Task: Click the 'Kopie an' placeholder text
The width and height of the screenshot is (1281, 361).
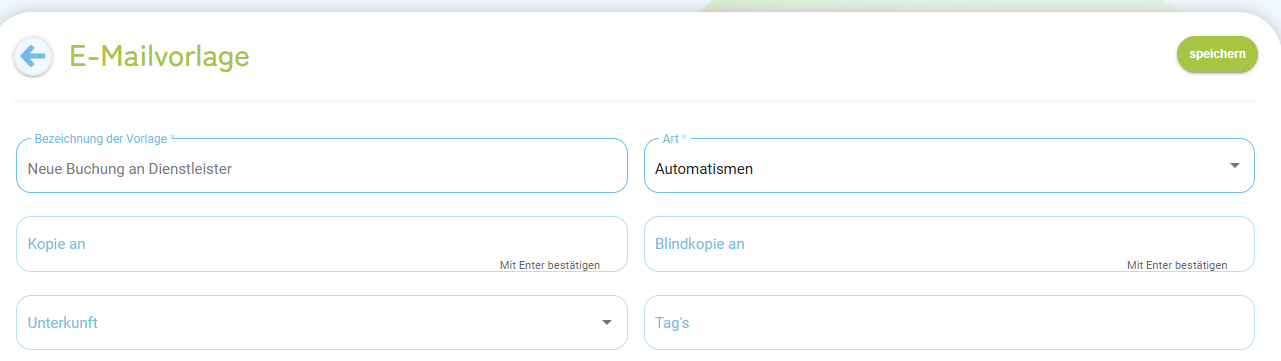Action: (57, 244)
